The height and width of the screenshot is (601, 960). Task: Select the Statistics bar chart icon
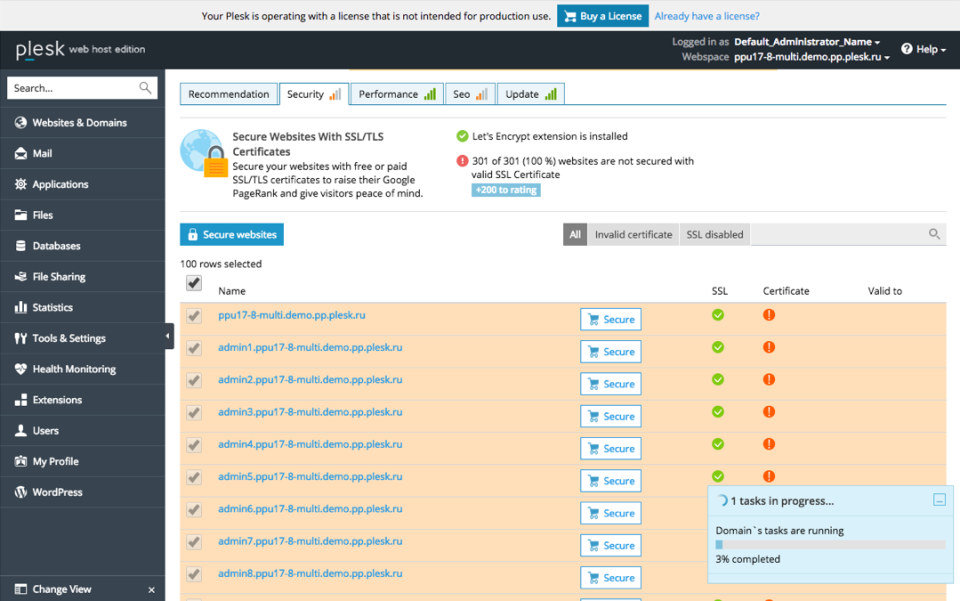(x=21, y=307)
